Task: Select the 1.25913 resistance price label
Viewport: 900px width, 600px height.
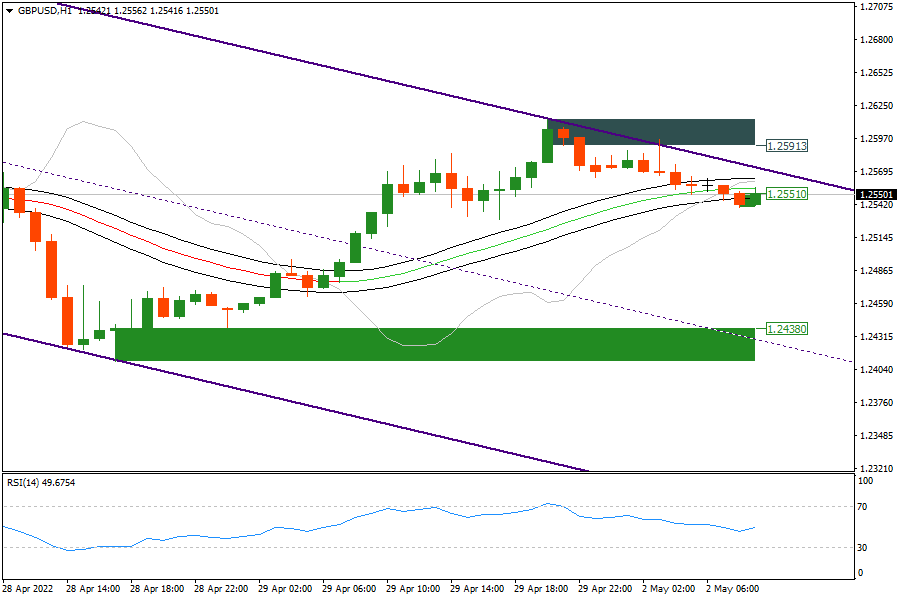Action: click(x=786, y=145)
